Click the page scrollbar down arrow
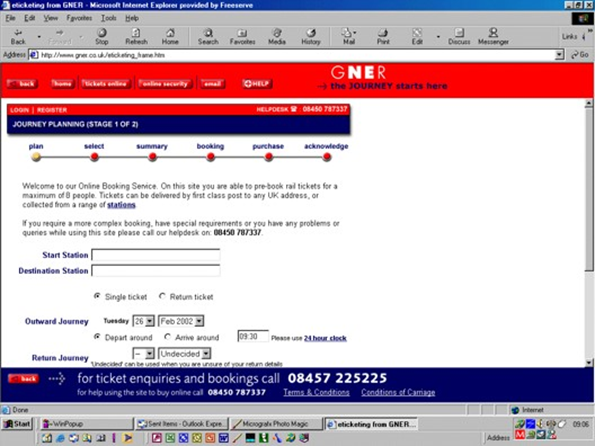Image resolution: width=595 pixels, height=446 pixels. tap(589, 363)
